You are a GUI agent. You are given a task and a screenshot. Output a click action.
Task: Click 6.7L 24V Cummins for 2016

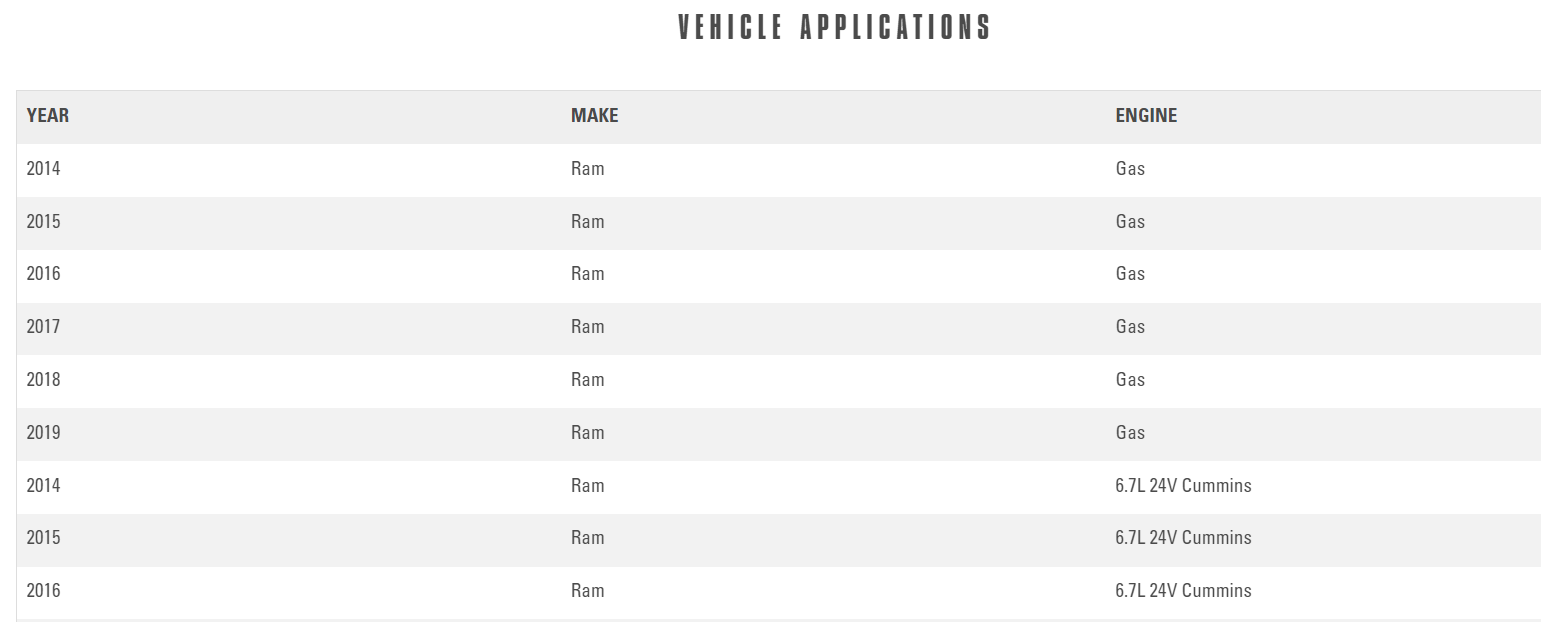coord(1183,591)
